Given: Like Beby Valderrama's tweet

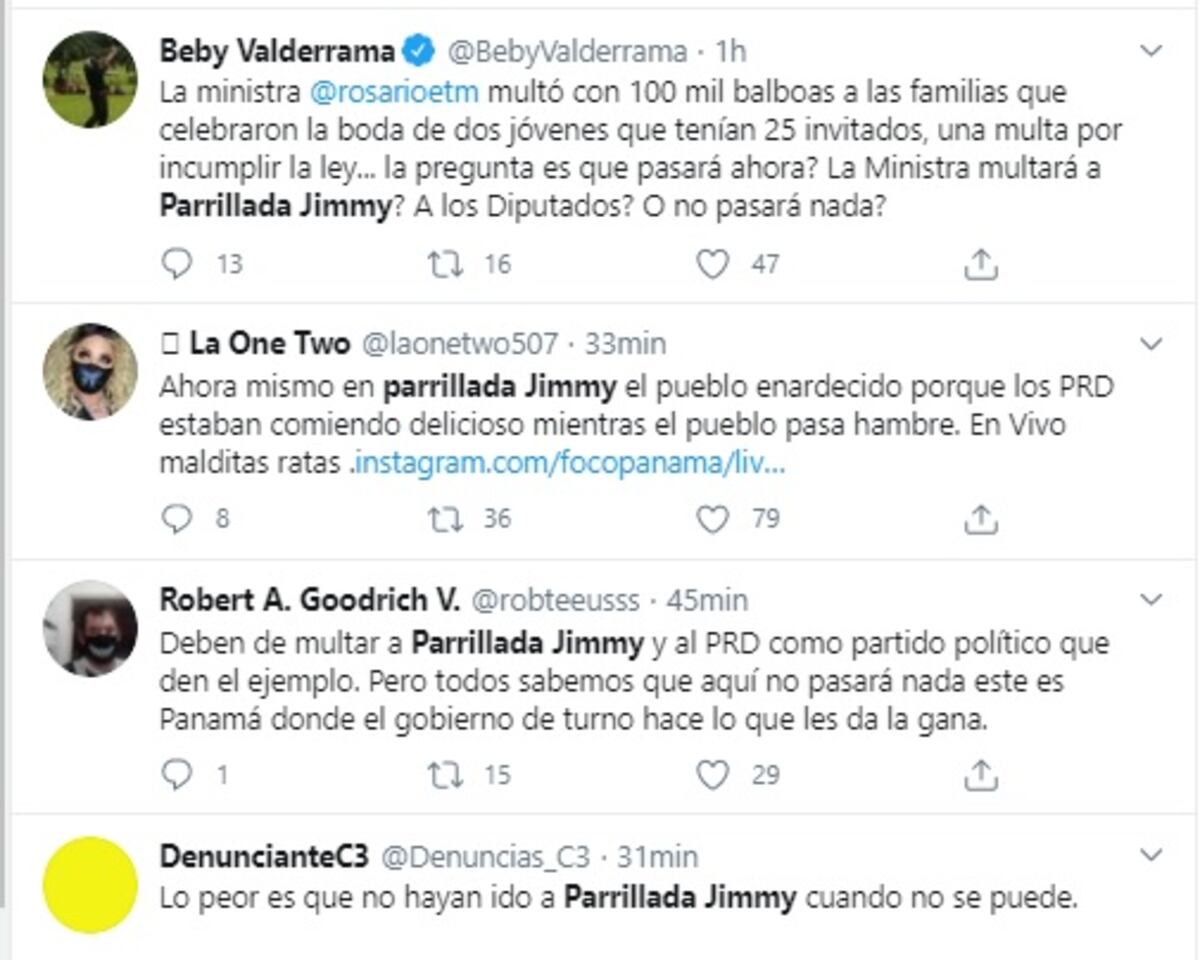Looking at the screenshot, I should 712,263.
